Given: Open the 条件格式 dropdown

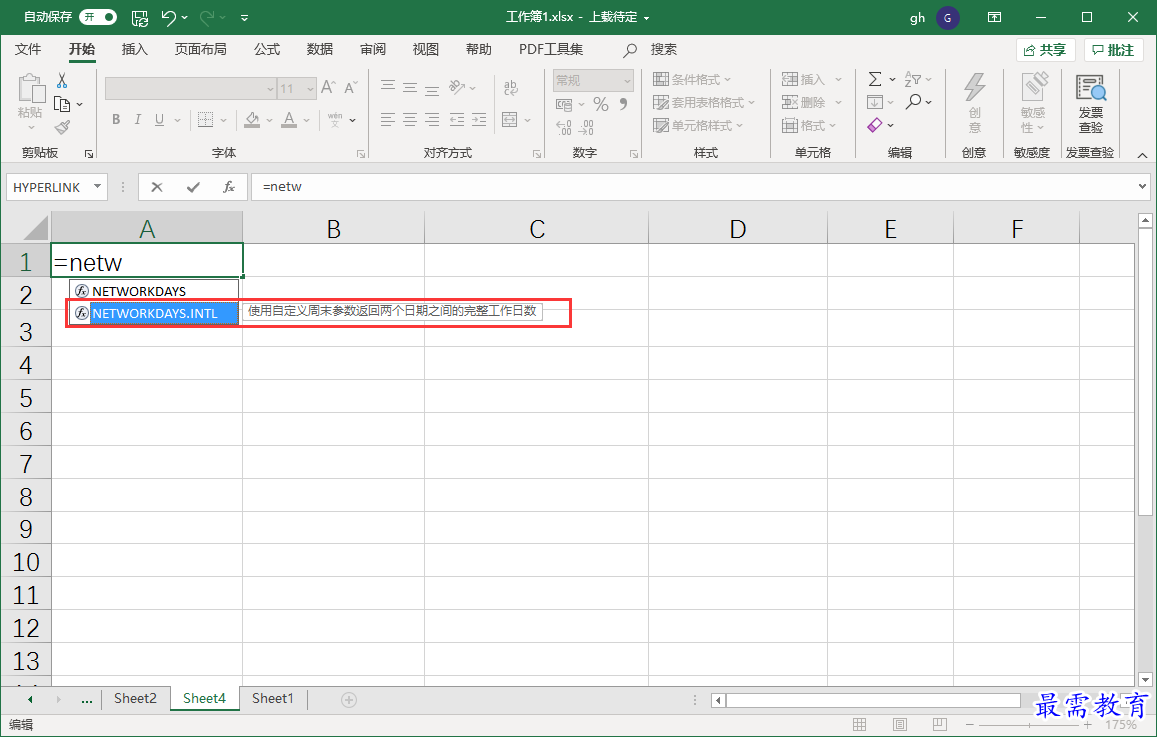Looking at the screenshot, I should (691, 80).
